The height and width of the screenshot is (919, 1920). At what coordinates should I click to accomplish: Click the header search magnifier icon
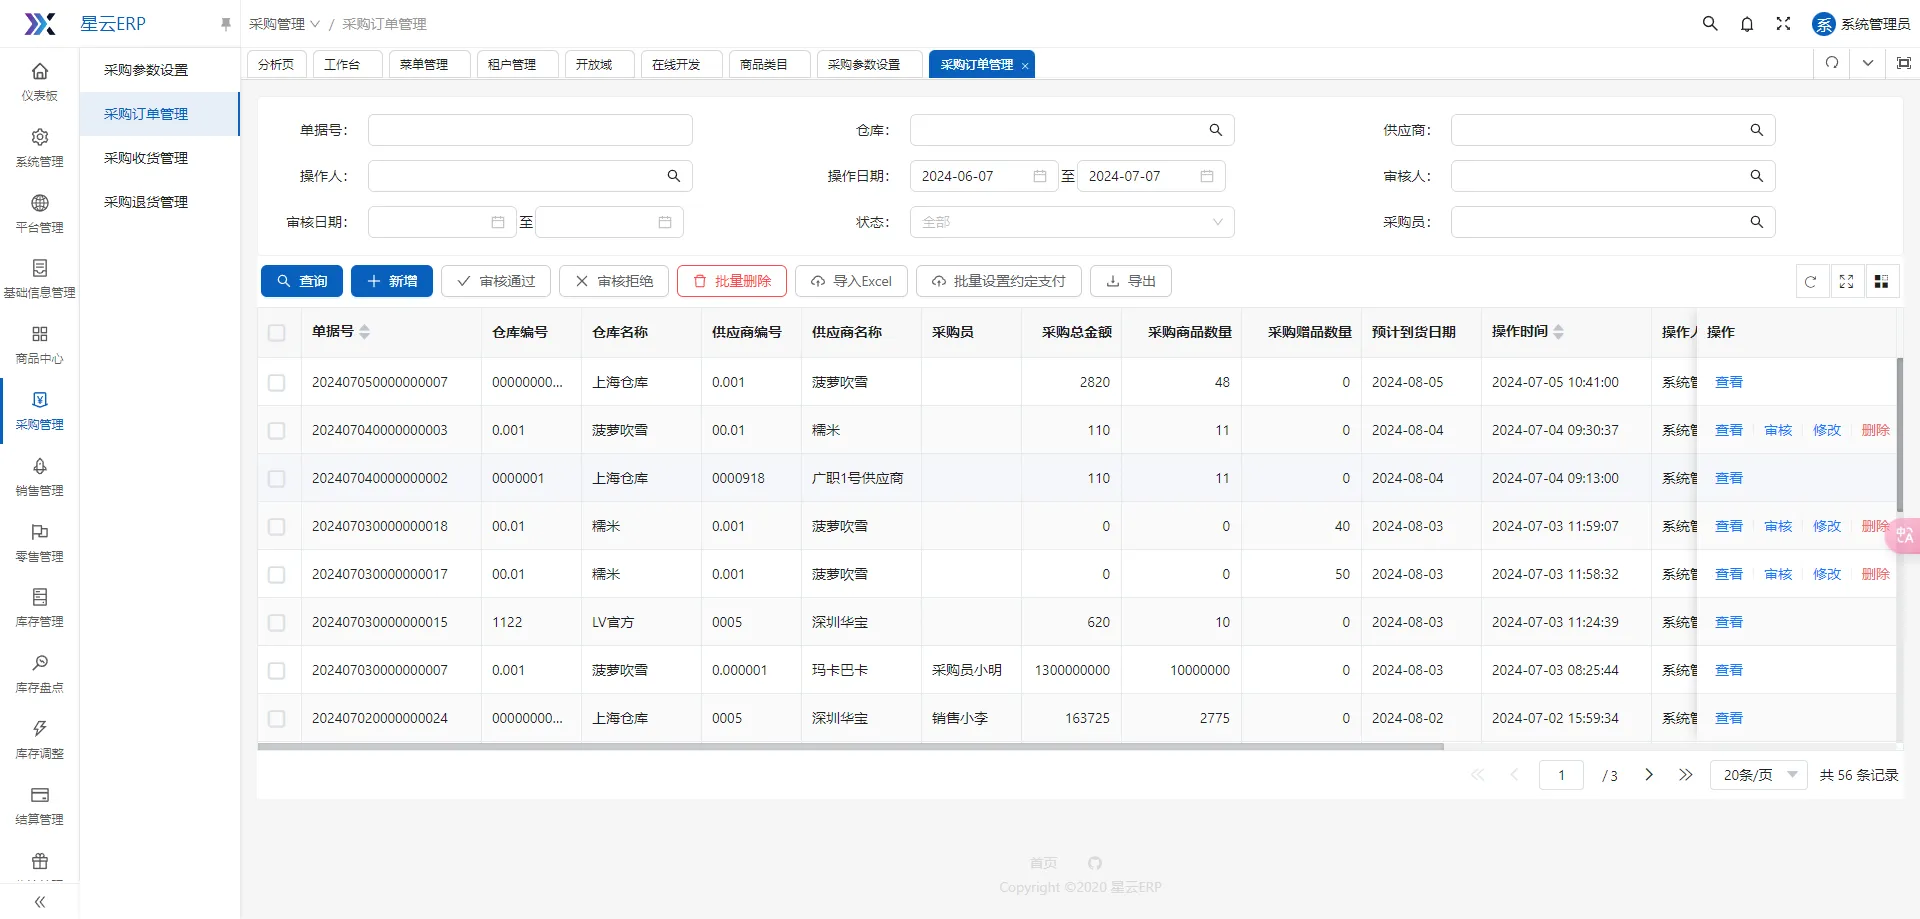(1710, 23)
